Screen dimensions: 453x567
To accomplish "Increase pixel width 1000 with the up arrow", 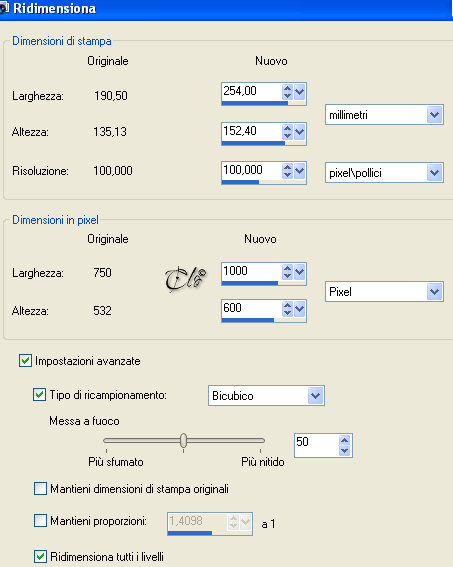I will tap(287, 268).
